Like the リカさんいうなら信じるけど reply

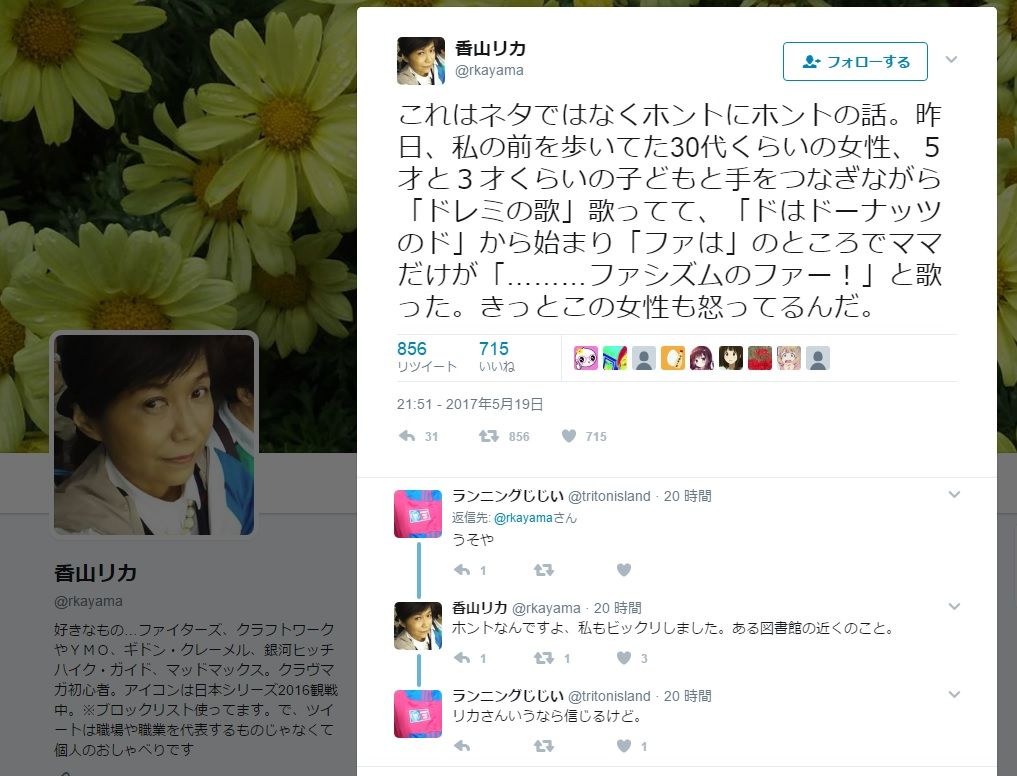point(624,746)
